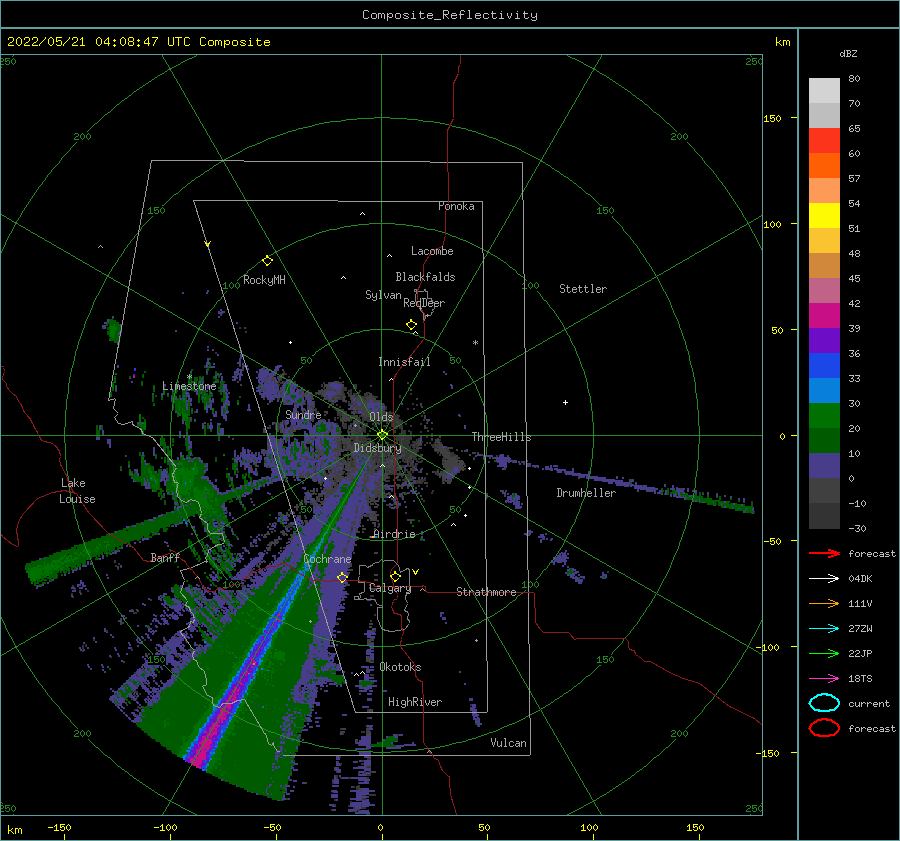The image size is (900, 841).
Task: Click the RockyMH label
Action: (x=264, y=280)
